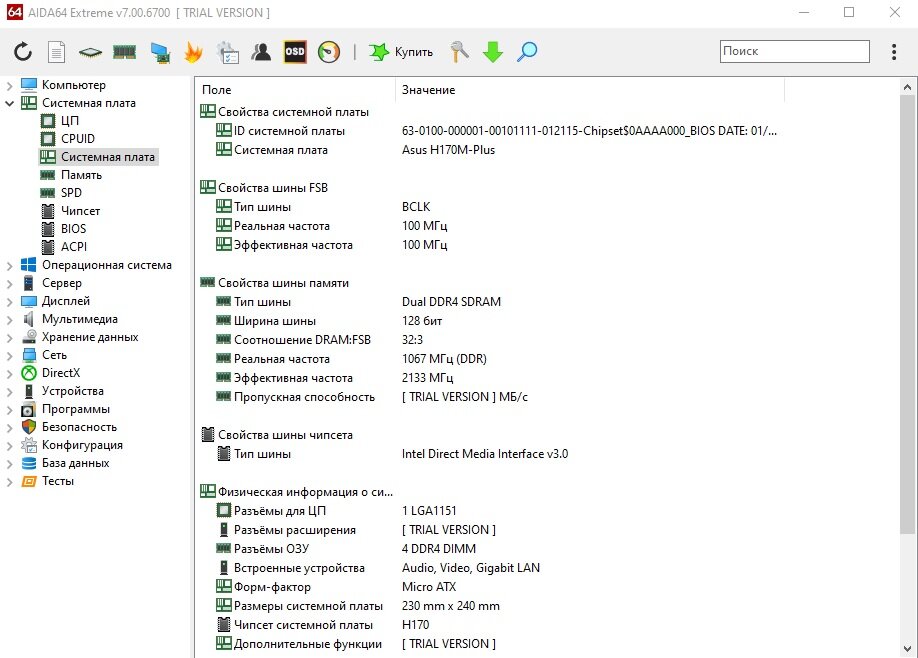Click the Мультимедиа speaker icon
This screenshot has width=918, height=658.
(x=28, y=319)
